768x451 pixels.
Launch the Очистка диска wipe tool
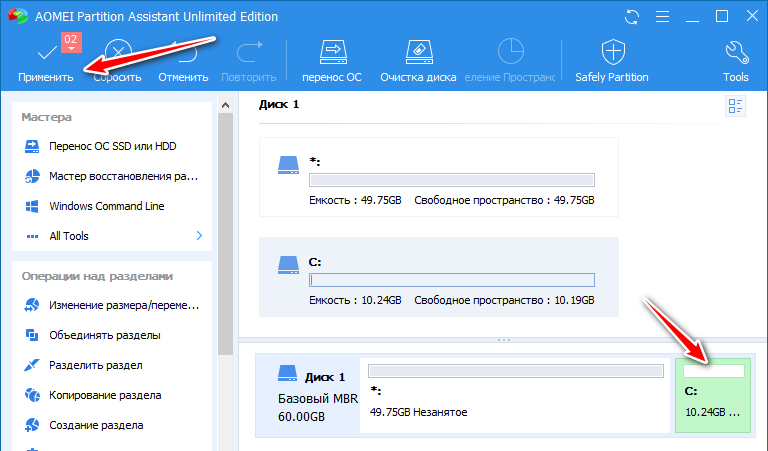click(x=418, y=61)
